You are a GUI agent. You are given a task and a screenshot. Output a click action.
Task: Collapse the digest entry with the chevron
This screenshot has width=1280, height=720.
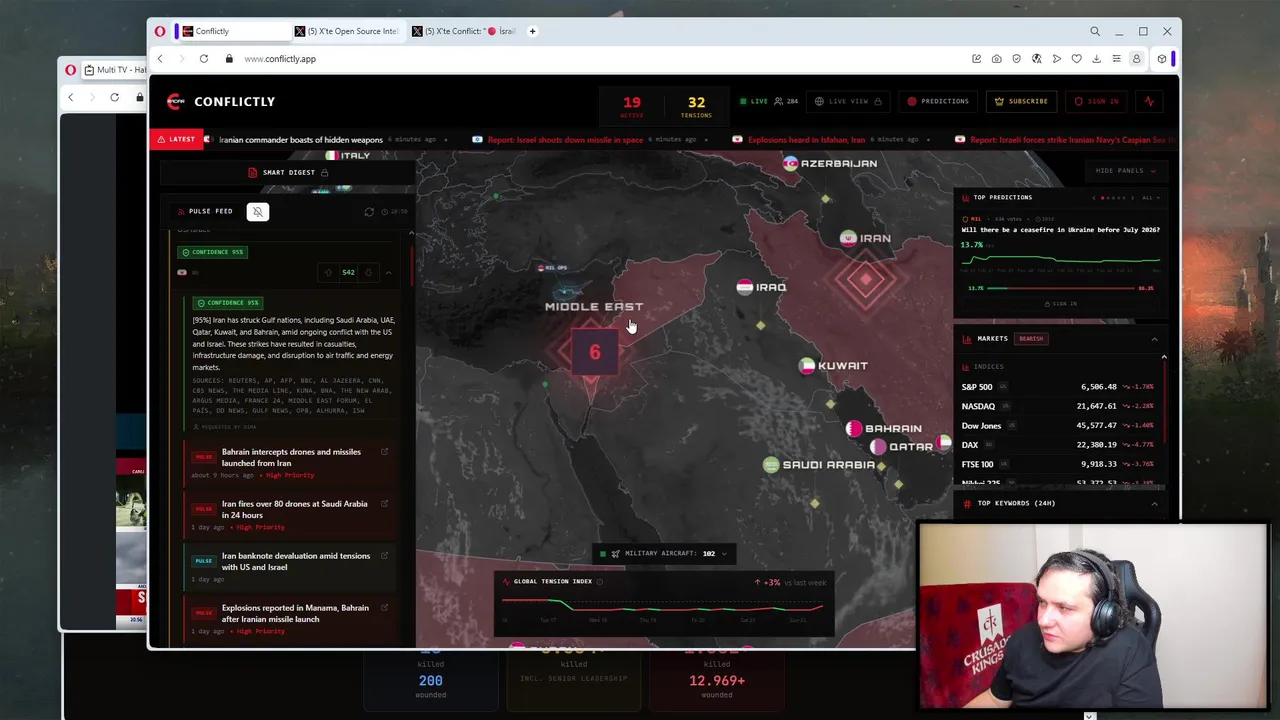[388, 272]
